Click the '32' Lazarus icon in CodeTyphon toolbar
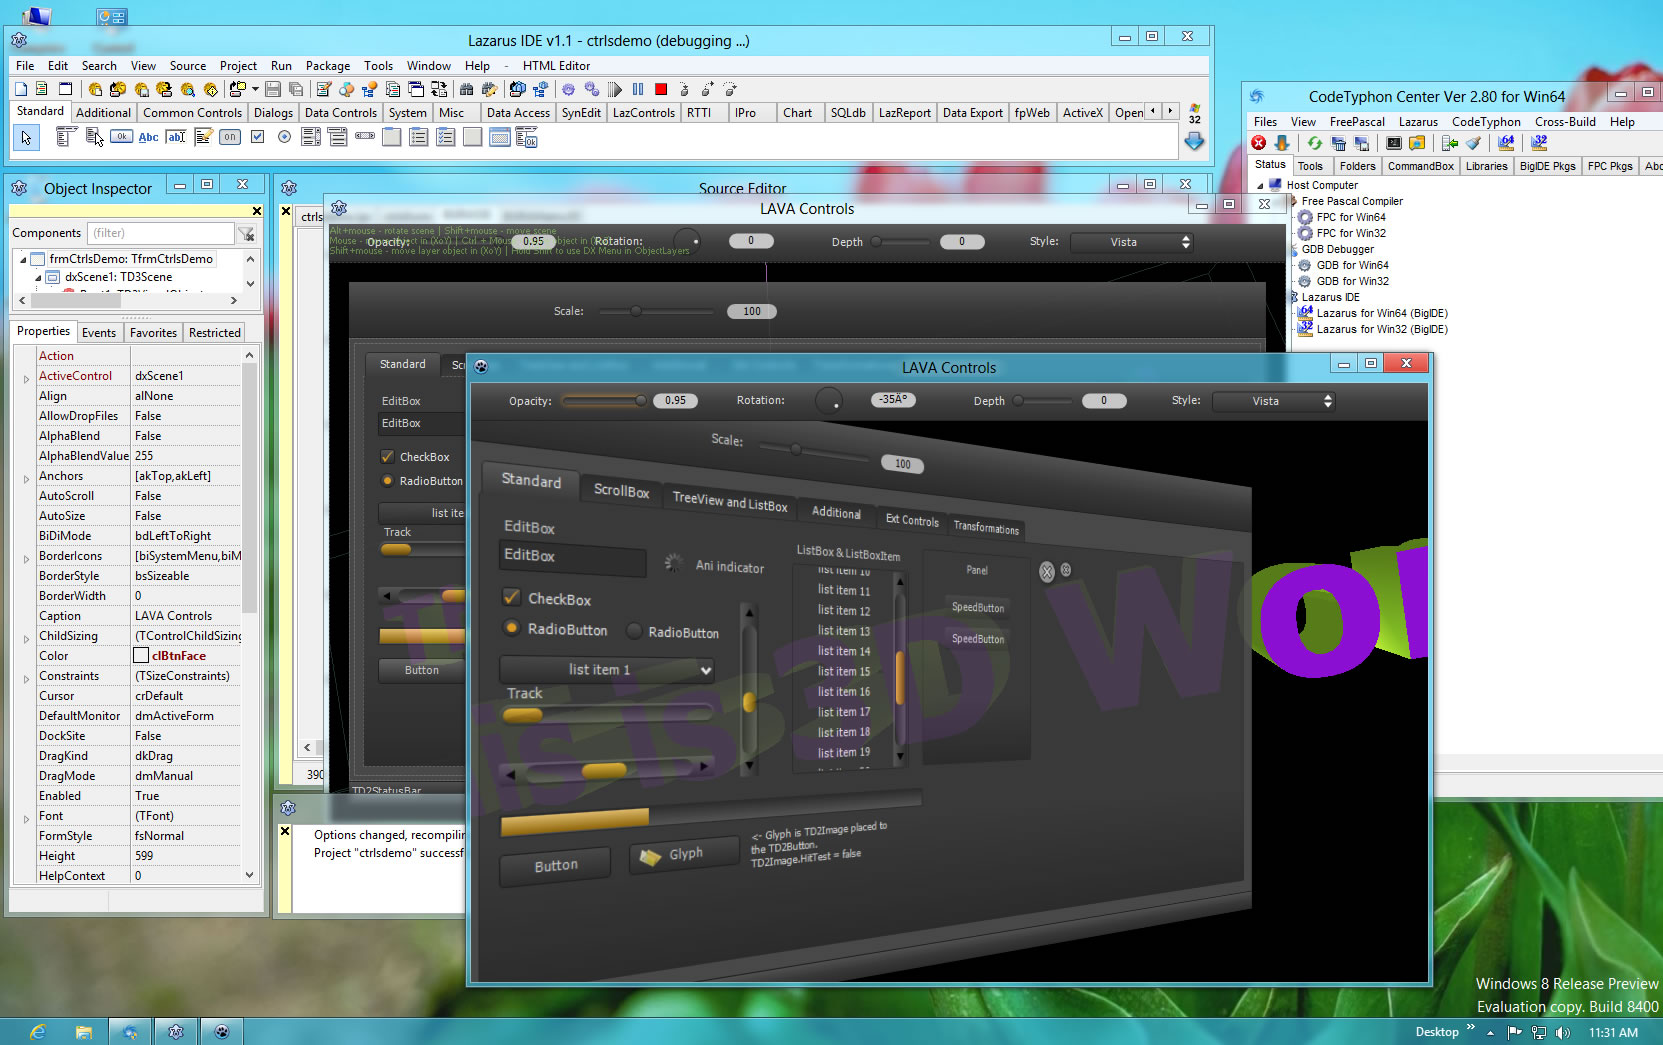Viewport: 1663px width, 1045px height. tap(1539, 143)
